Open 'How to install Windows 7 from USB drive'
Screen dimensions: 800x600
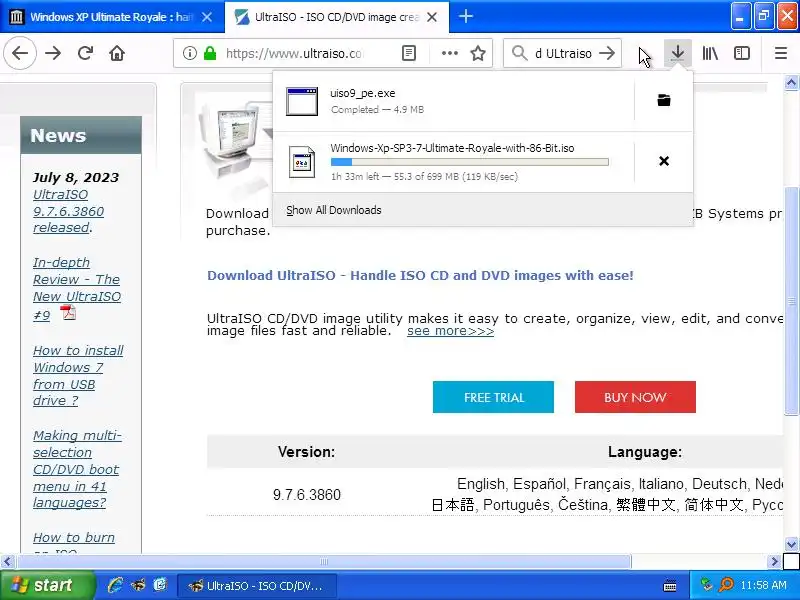pyautogui.click(x=78, y=376)
